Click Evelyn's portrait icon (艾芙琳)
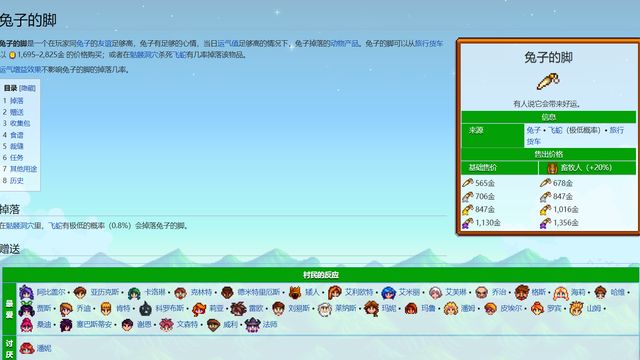 (x=435, y=292)
